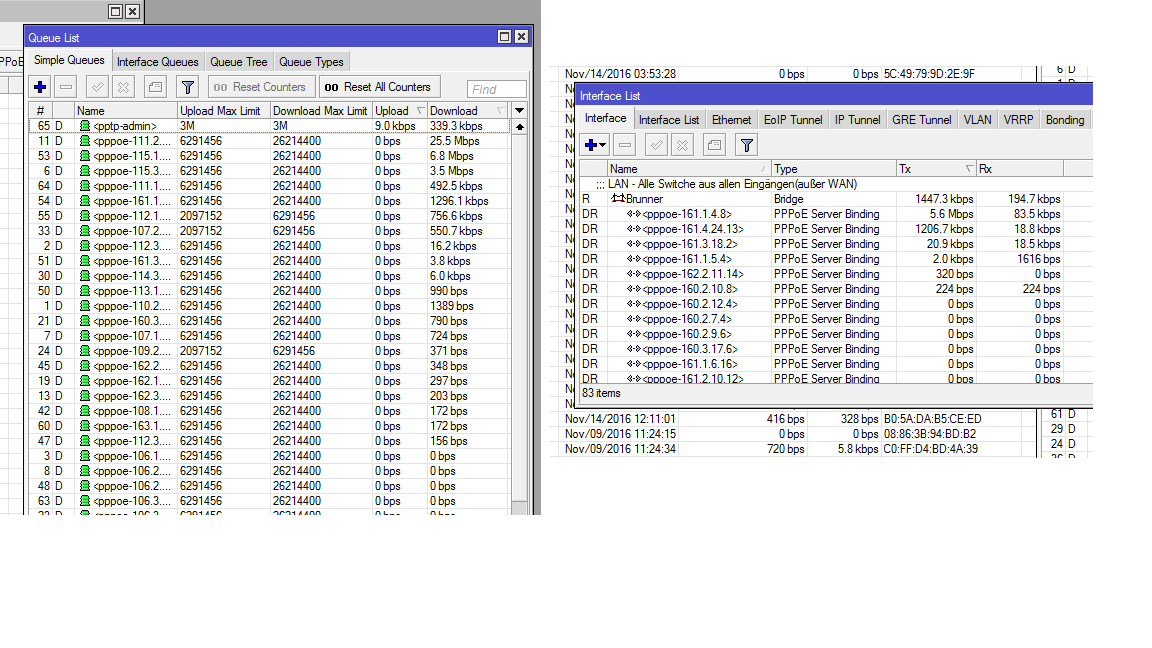Switch to the Interface tab

(x=605, y=118)
